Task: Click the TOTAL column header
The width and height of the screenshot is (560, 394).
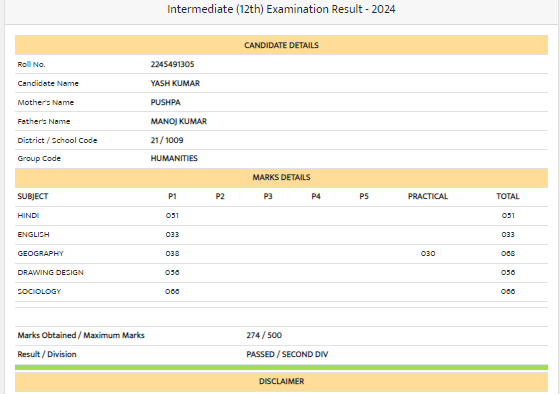Action: (508, 196)
